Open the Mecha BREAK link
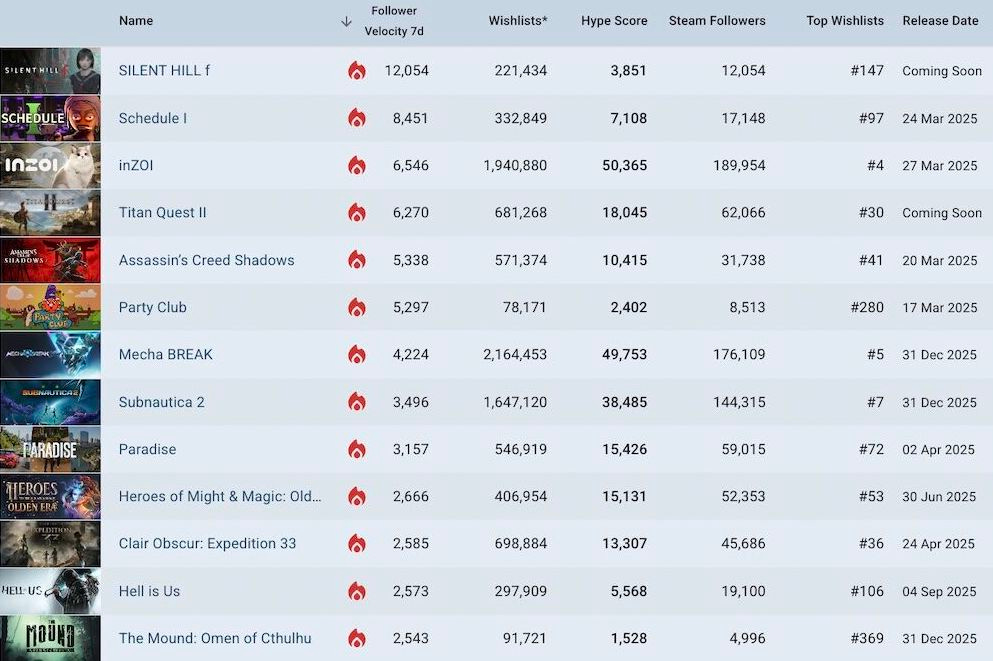This screenshot has height=661, width=993. 165,355
